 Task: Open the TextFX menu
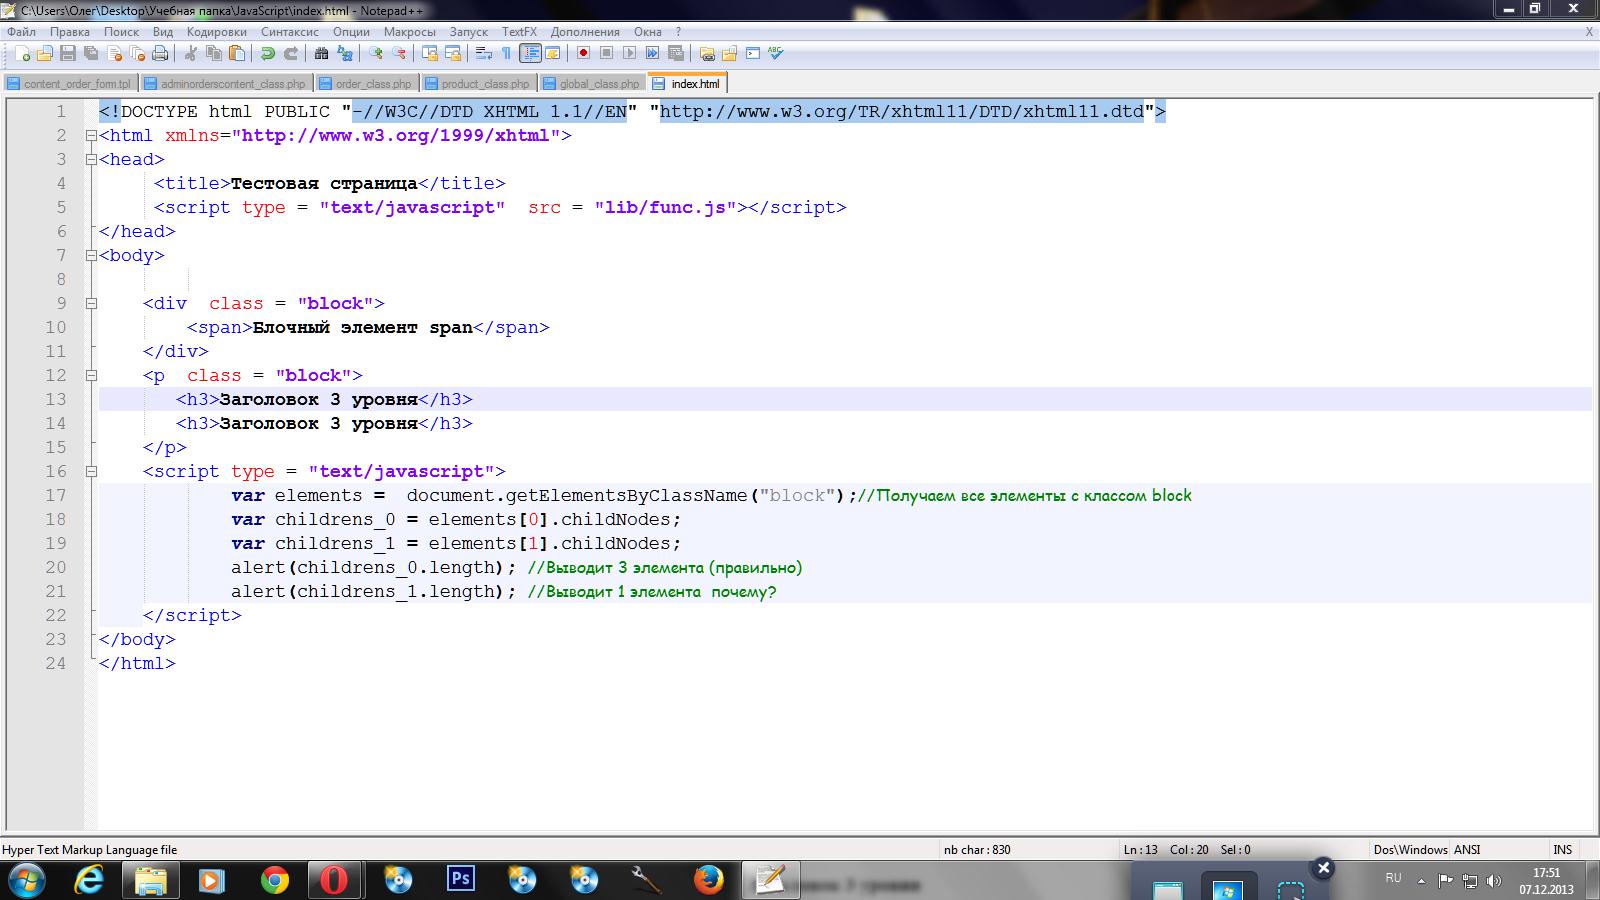pos(519,32)
